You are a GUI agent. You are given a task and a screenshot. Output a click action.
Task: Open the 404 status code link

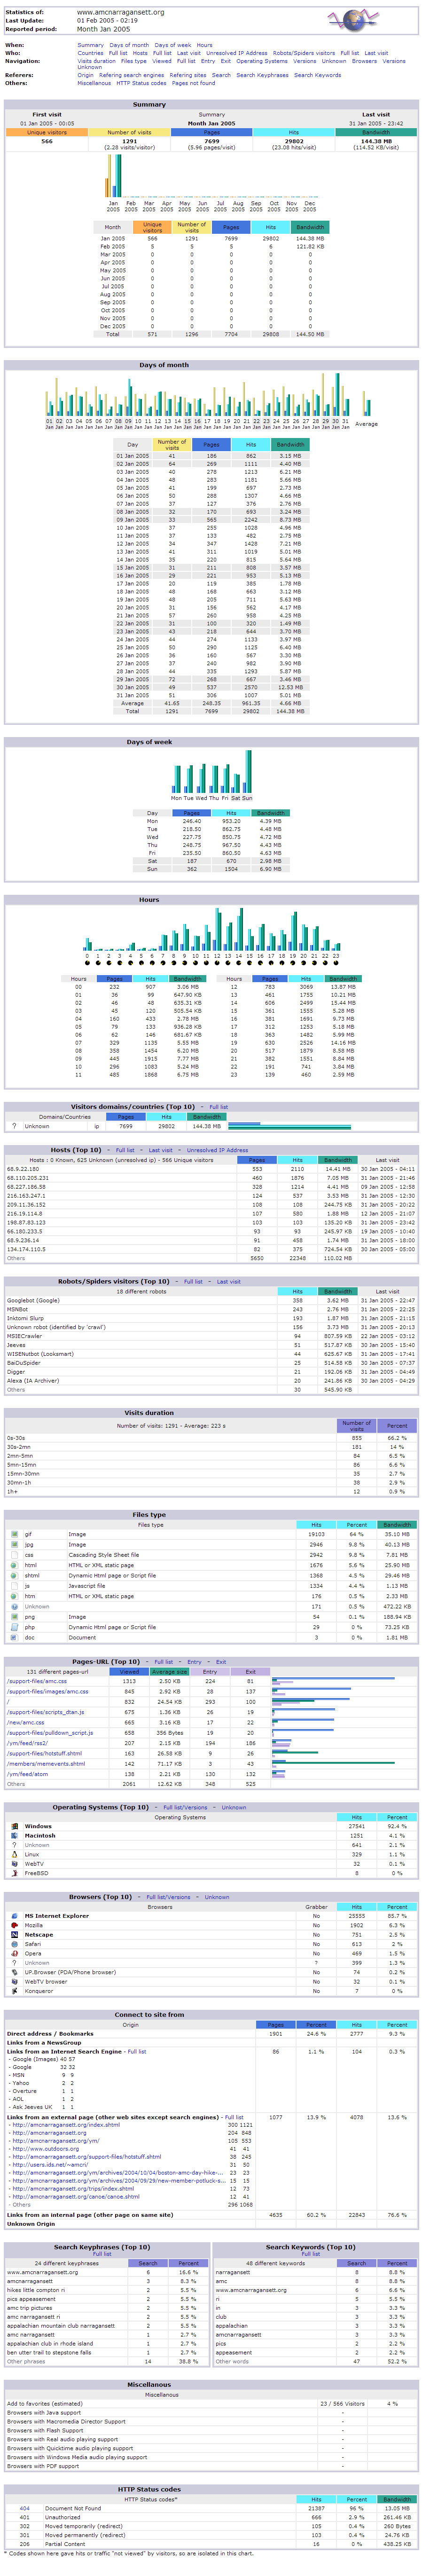[x=24, y=2508]
